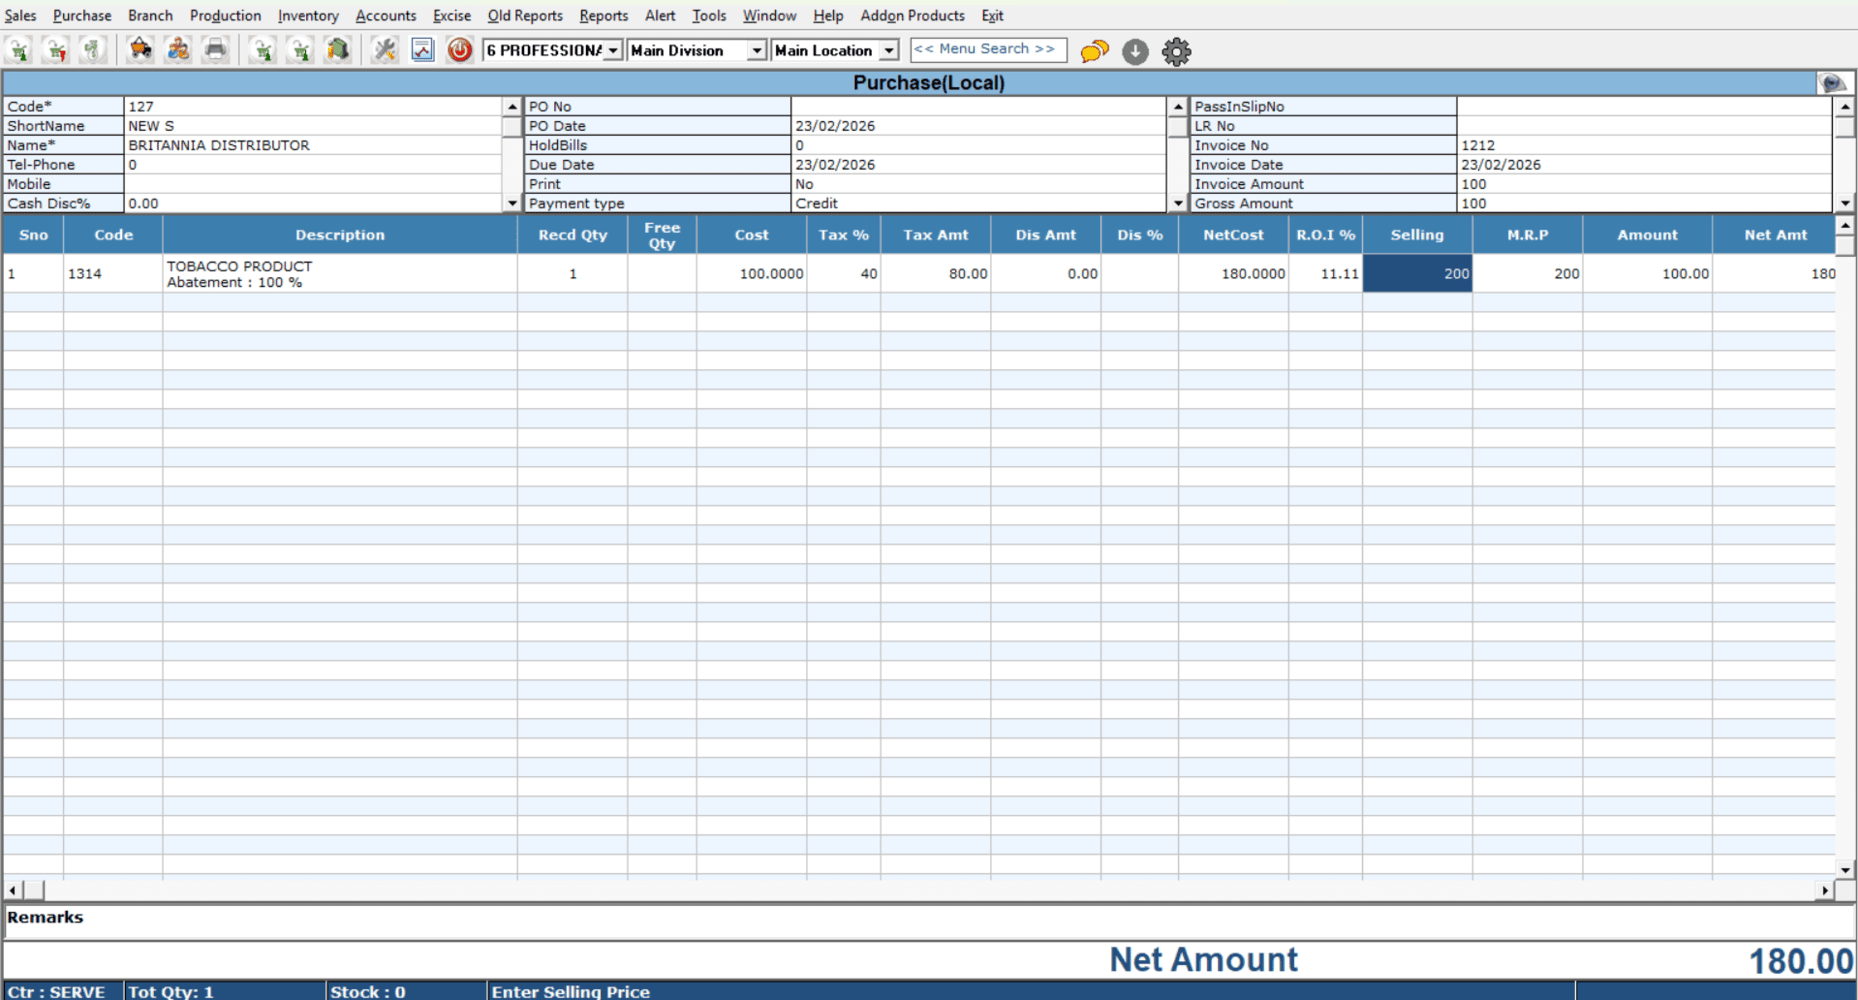Click the Cost cell 100.0000
The height and width of the screenshot is (1000, 1858).
[x=752, y=274]
